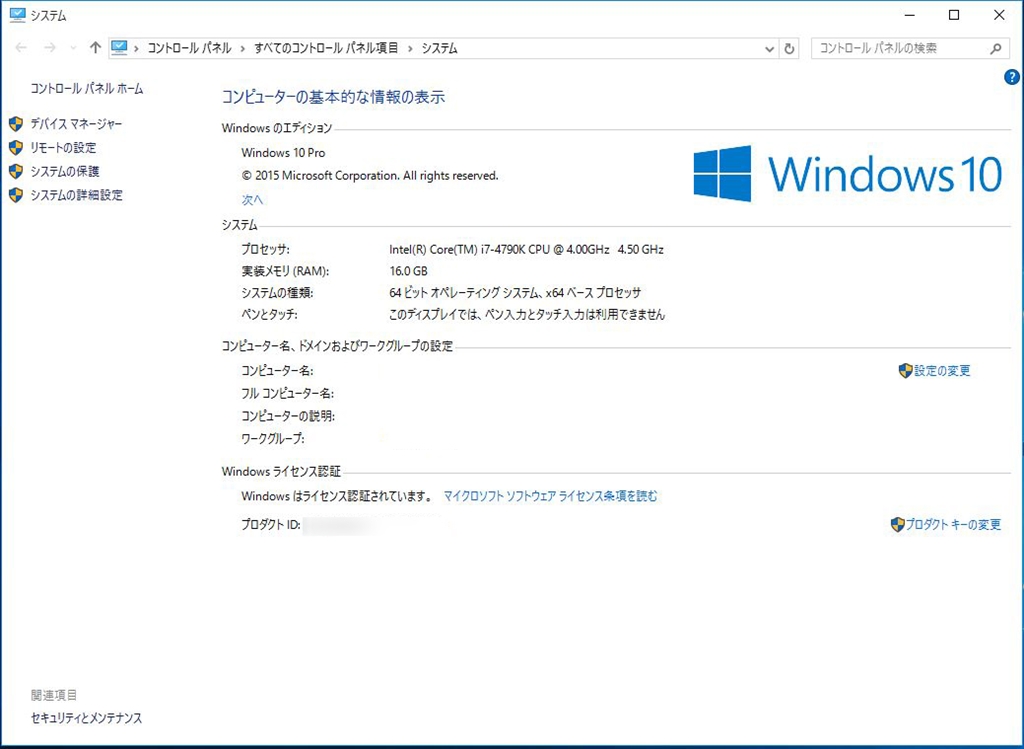Click the ペンとタッチ label
Image resolution: width=1024 pixels, height=749 pixels.
pos(269,315)
